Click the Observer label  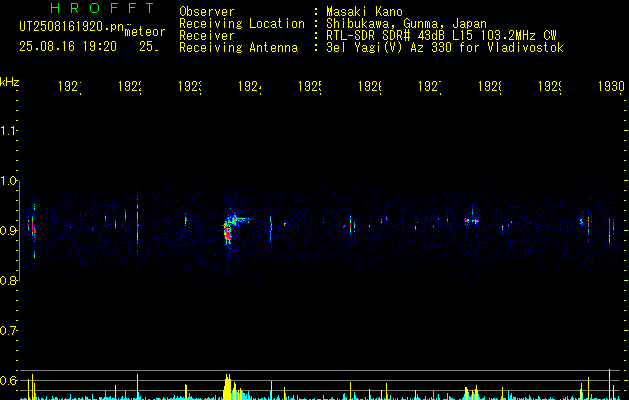[x=207, y=11]
